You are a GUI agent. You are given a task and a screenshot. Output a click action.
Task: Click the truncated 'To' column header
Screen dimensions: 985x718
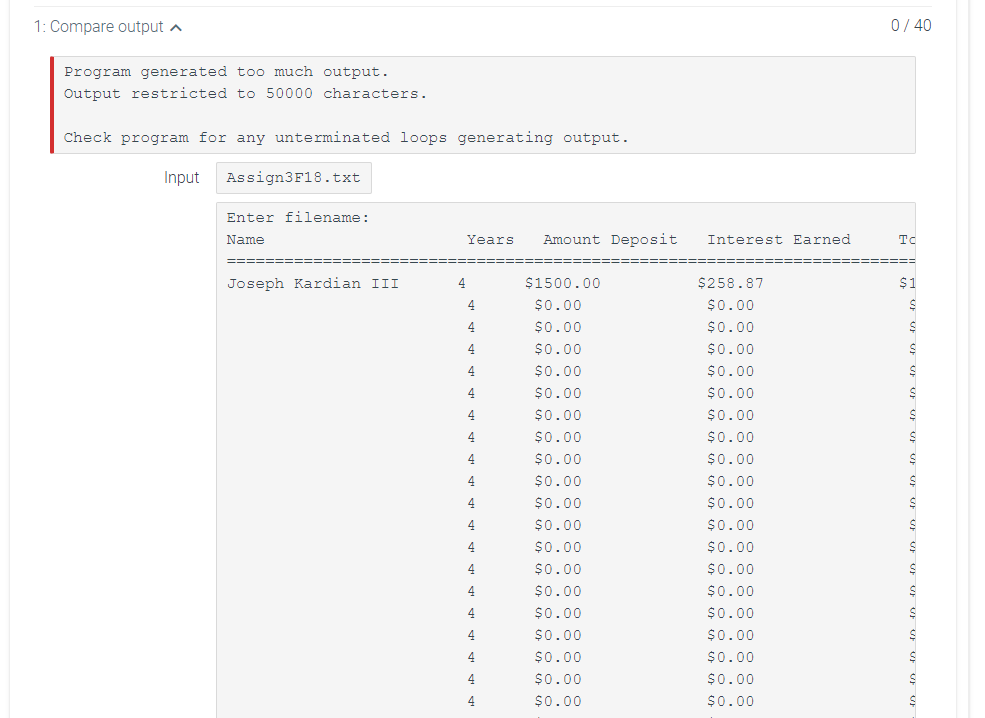(906, 239)
